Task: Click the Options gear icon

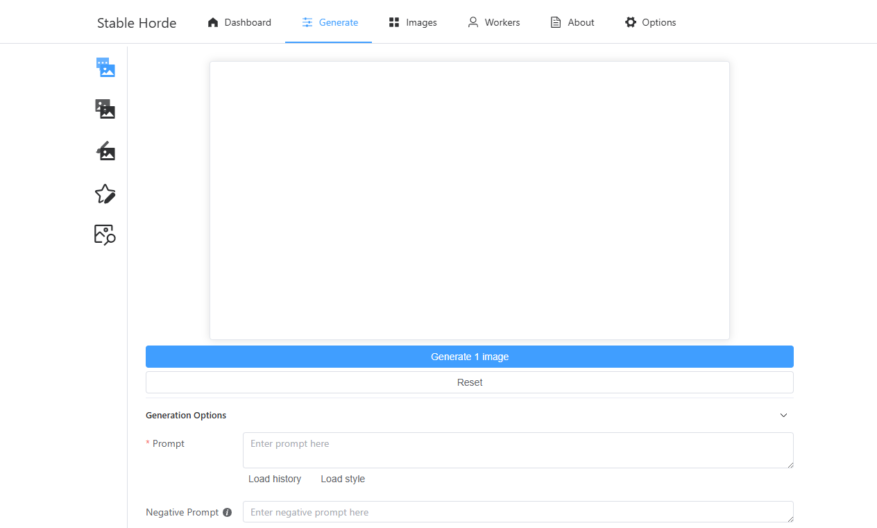Action: point(630,22)
